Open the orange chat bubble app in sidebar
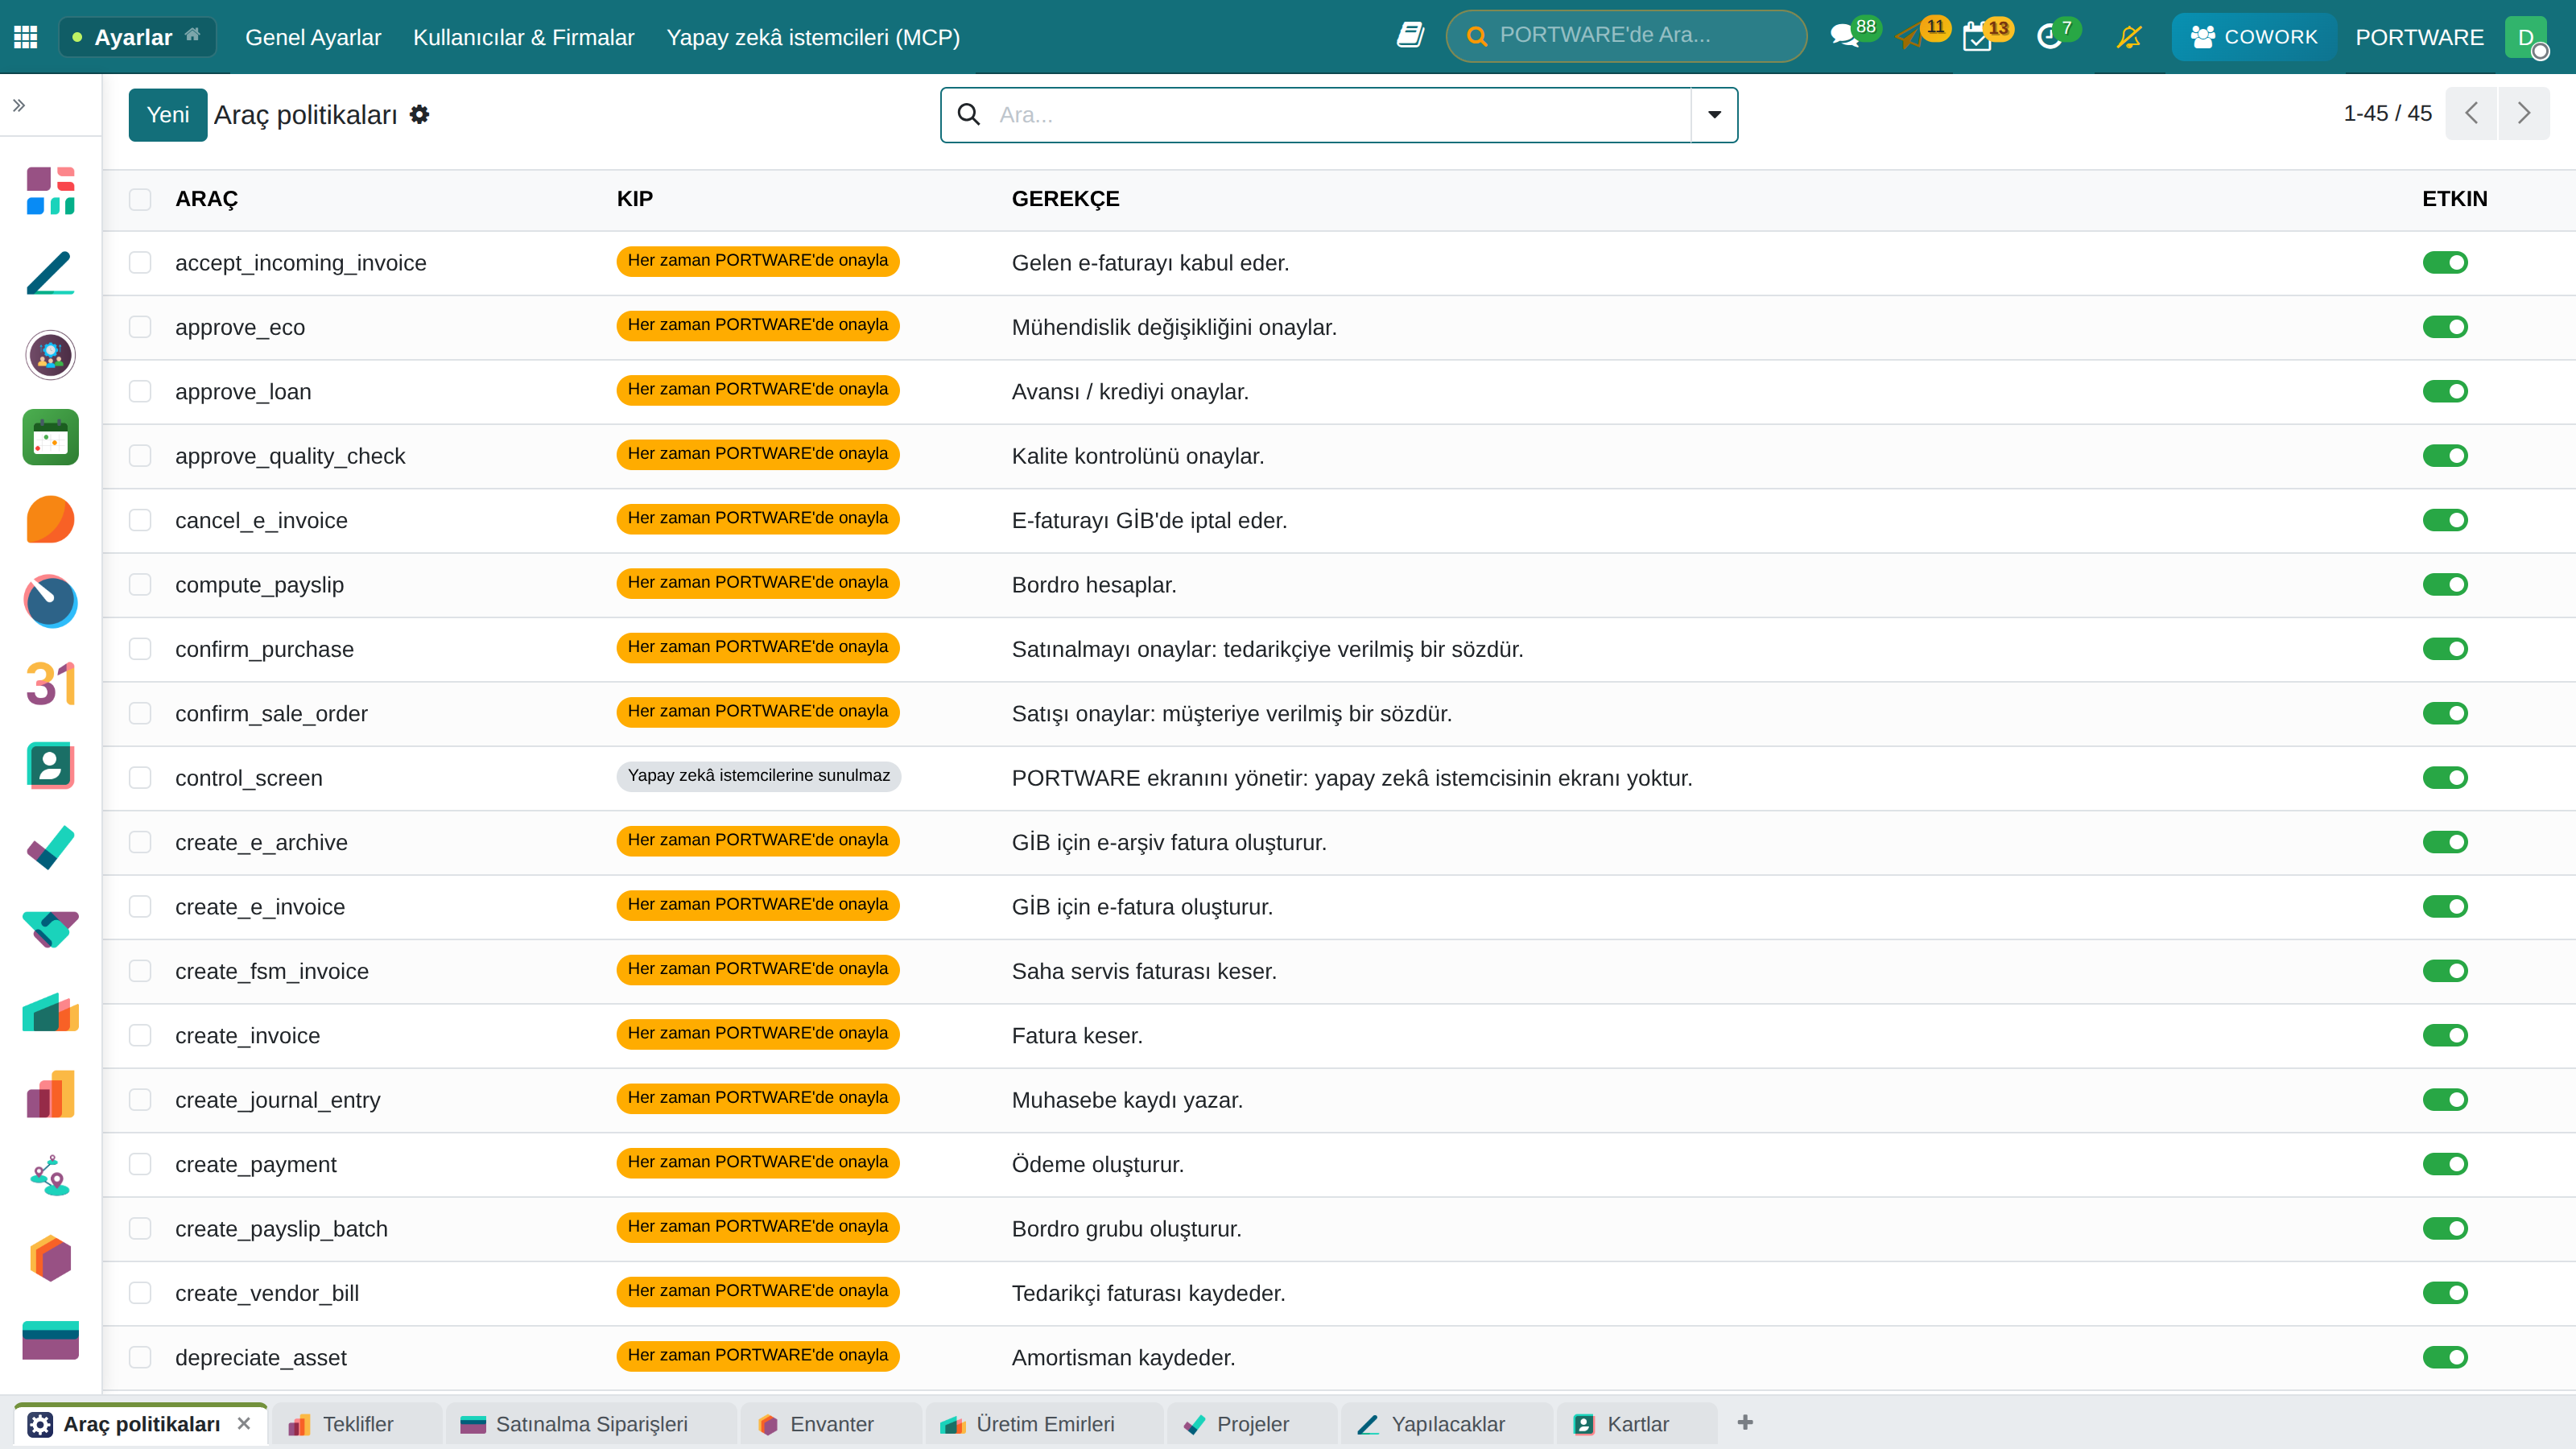The width and height of the screenshot is (2576, 1449). [51, 519]
